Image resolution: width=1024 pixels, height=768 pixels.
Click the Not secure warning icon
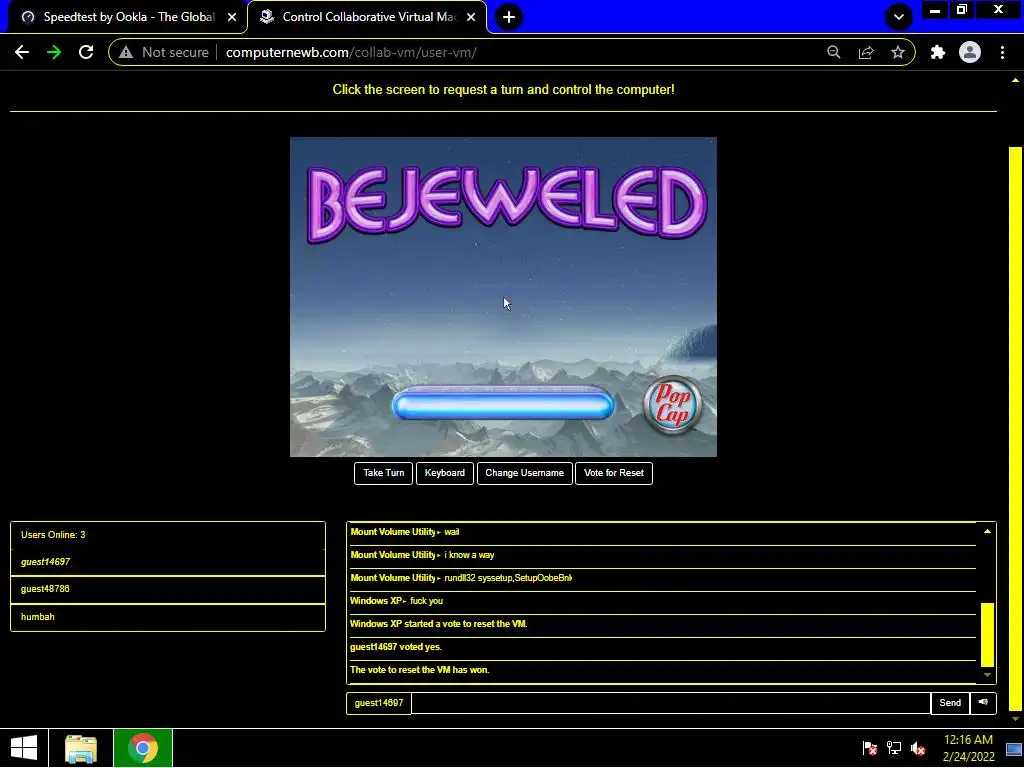(126, 52)
